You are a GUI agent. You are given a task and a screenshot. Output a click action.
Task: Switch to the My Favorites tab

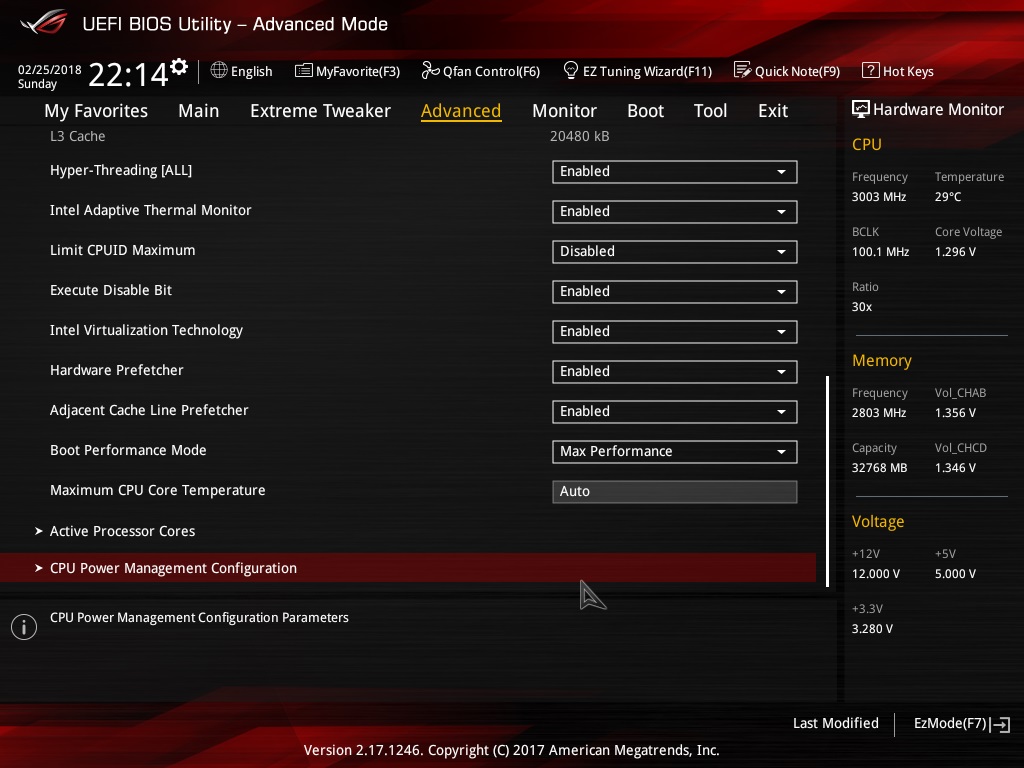(x=96, y=111)
